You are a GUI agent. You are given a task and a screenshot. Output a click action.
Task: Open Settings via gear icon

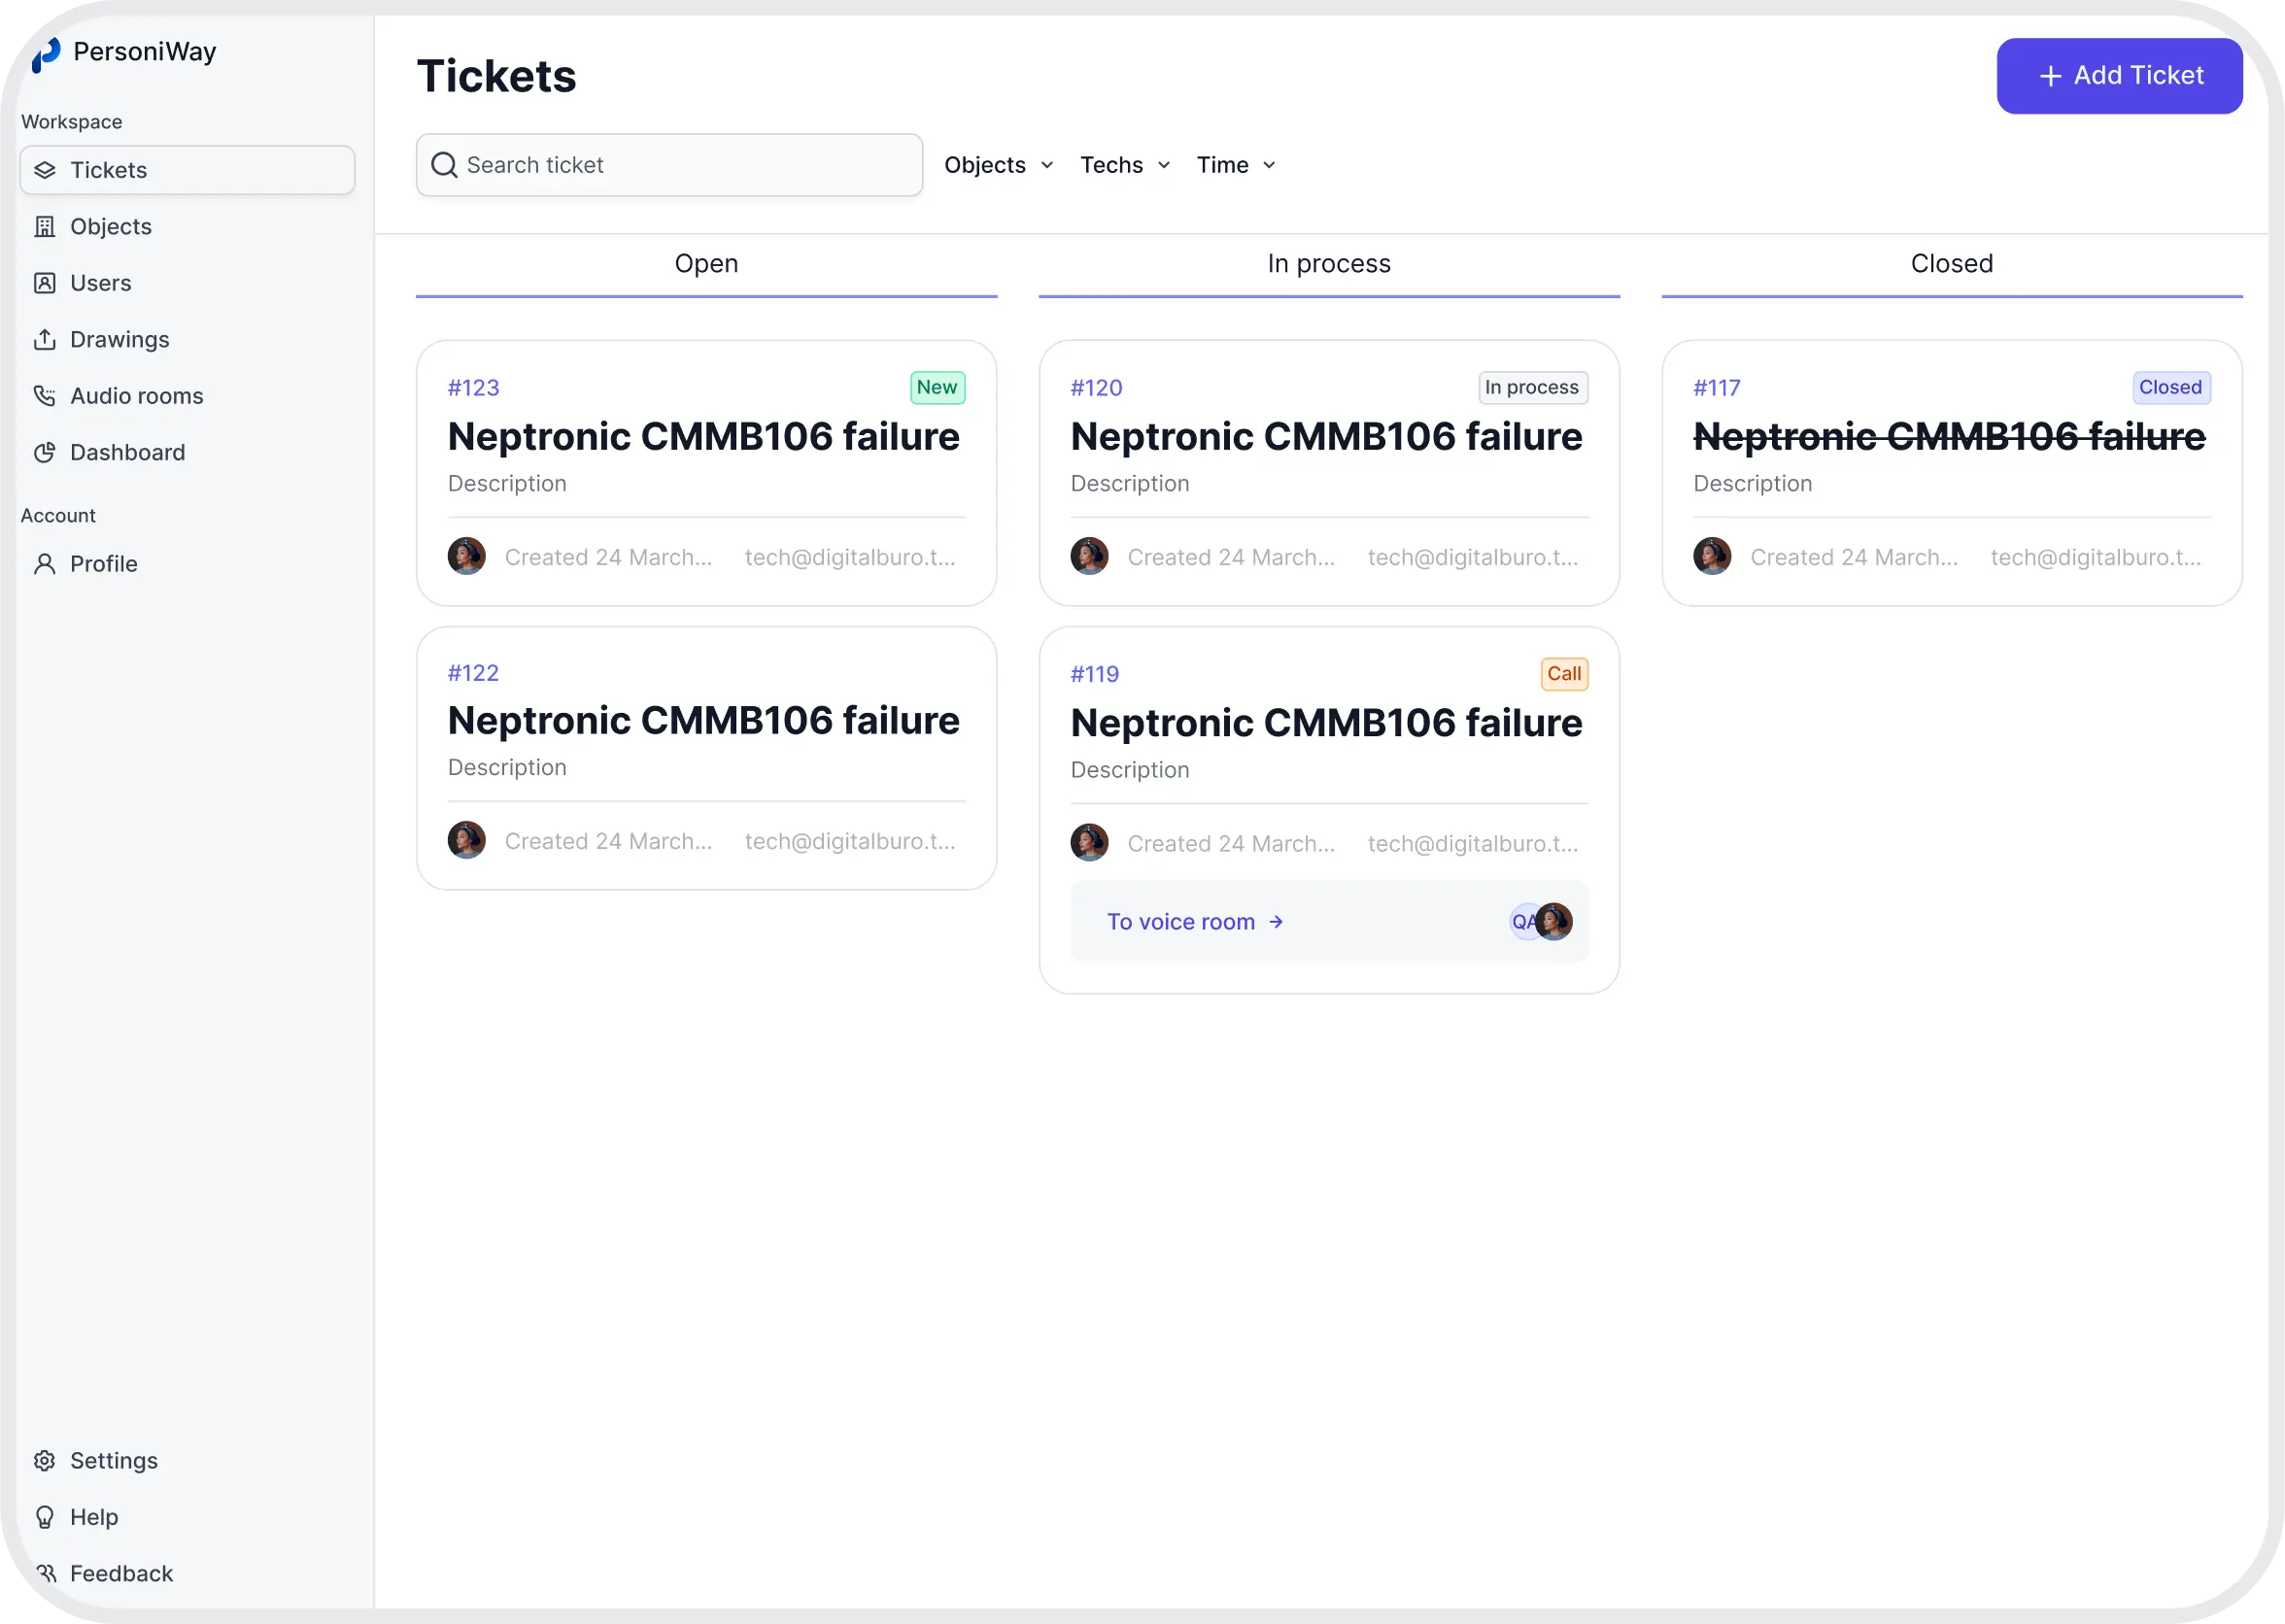tap(44, 1461)
